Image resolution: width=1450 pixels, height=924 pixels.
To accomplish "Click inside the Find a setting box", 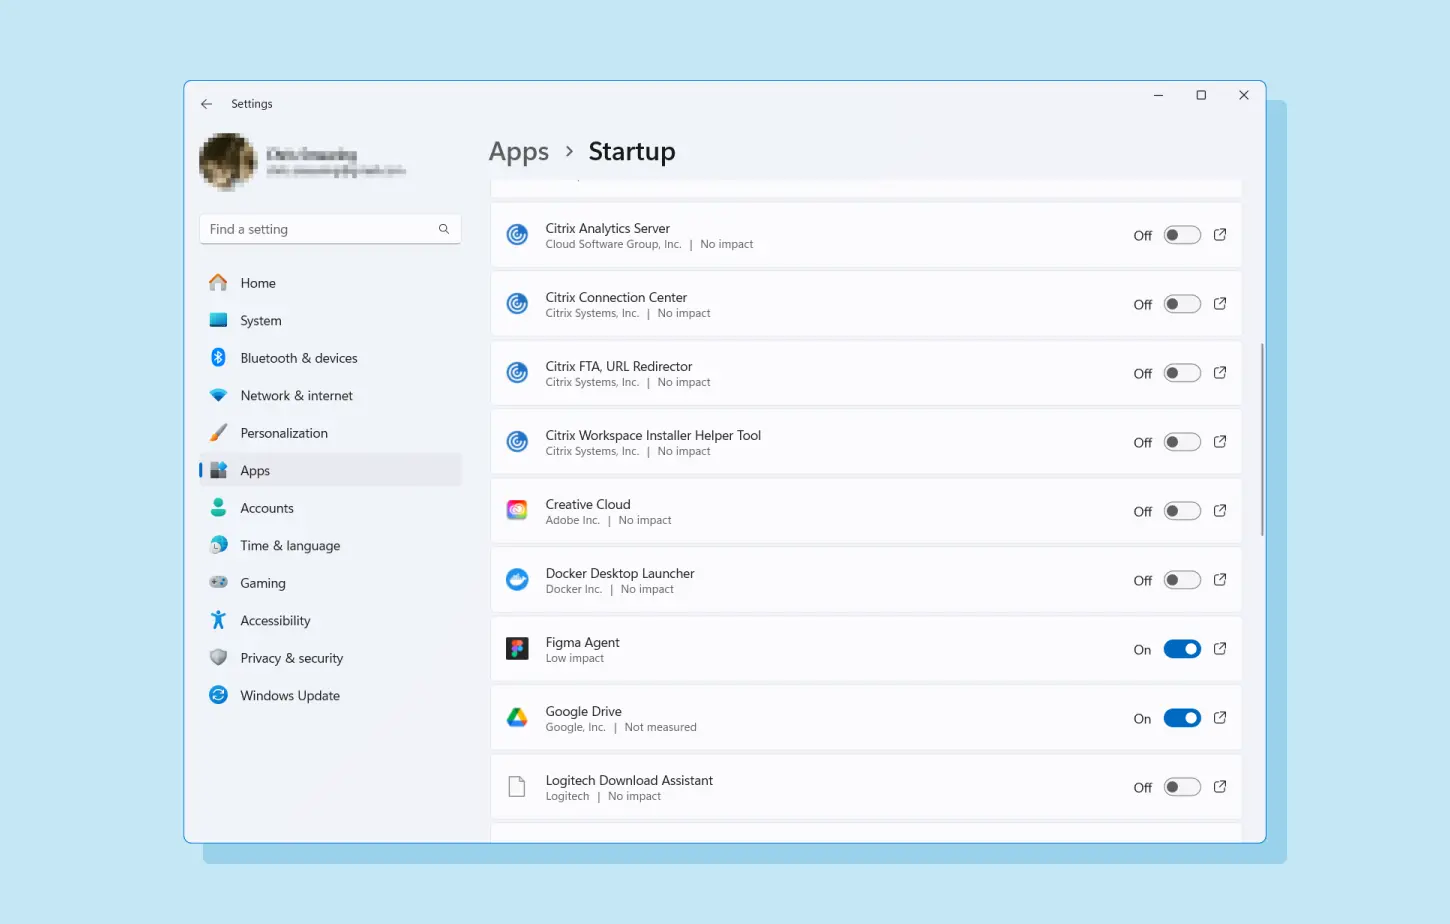I will 320,229.
